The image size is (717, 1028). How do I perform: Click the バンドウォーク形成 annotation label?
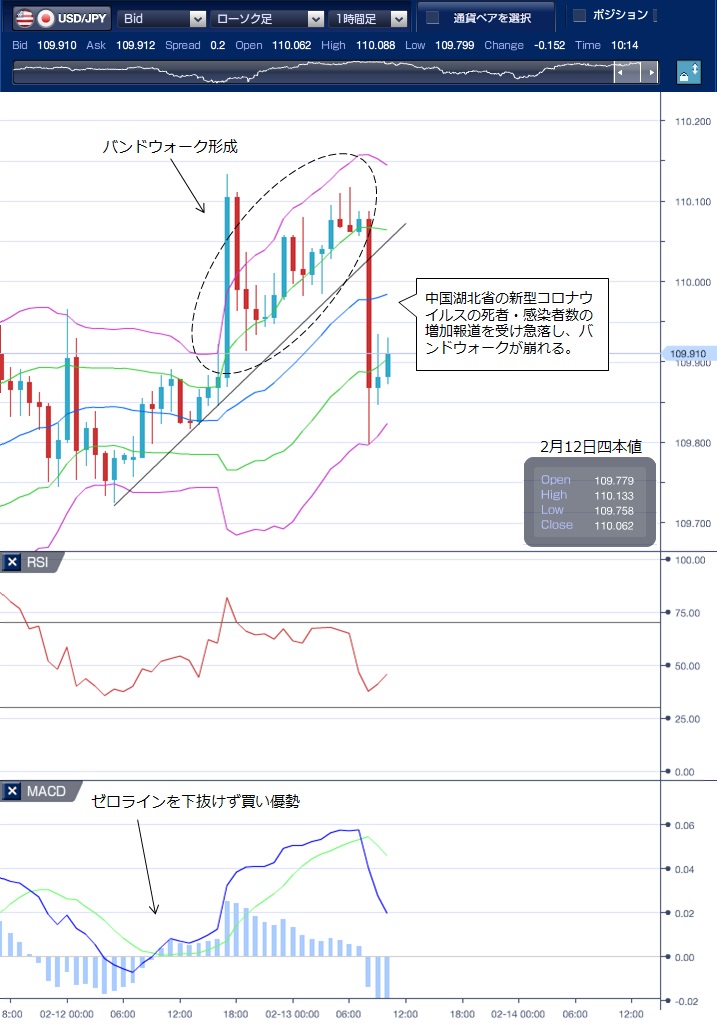coord(170,147)
